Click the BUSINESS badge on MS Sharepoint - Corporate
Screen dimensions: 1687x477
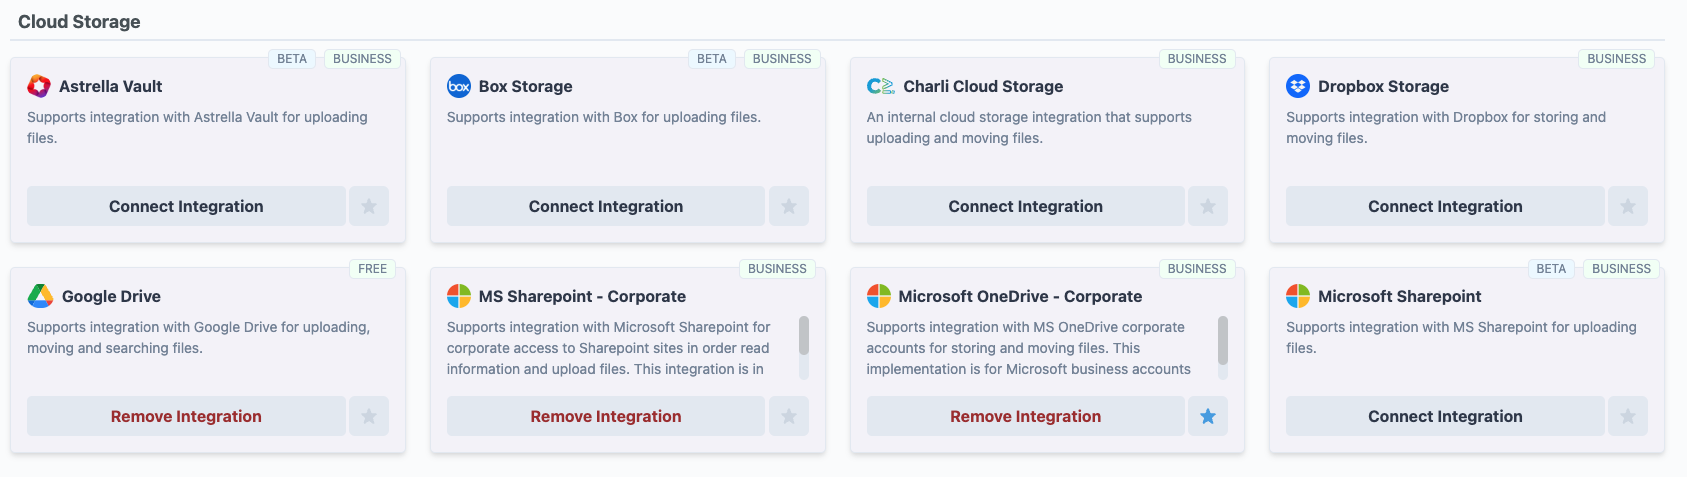[x=777, y=269]
